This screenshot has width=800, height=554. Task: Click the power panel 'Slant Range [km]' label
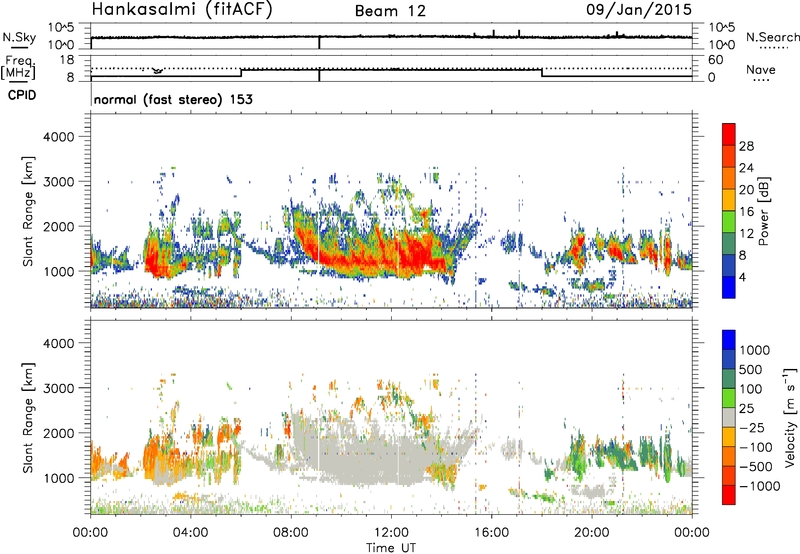[x=29, y=211]
